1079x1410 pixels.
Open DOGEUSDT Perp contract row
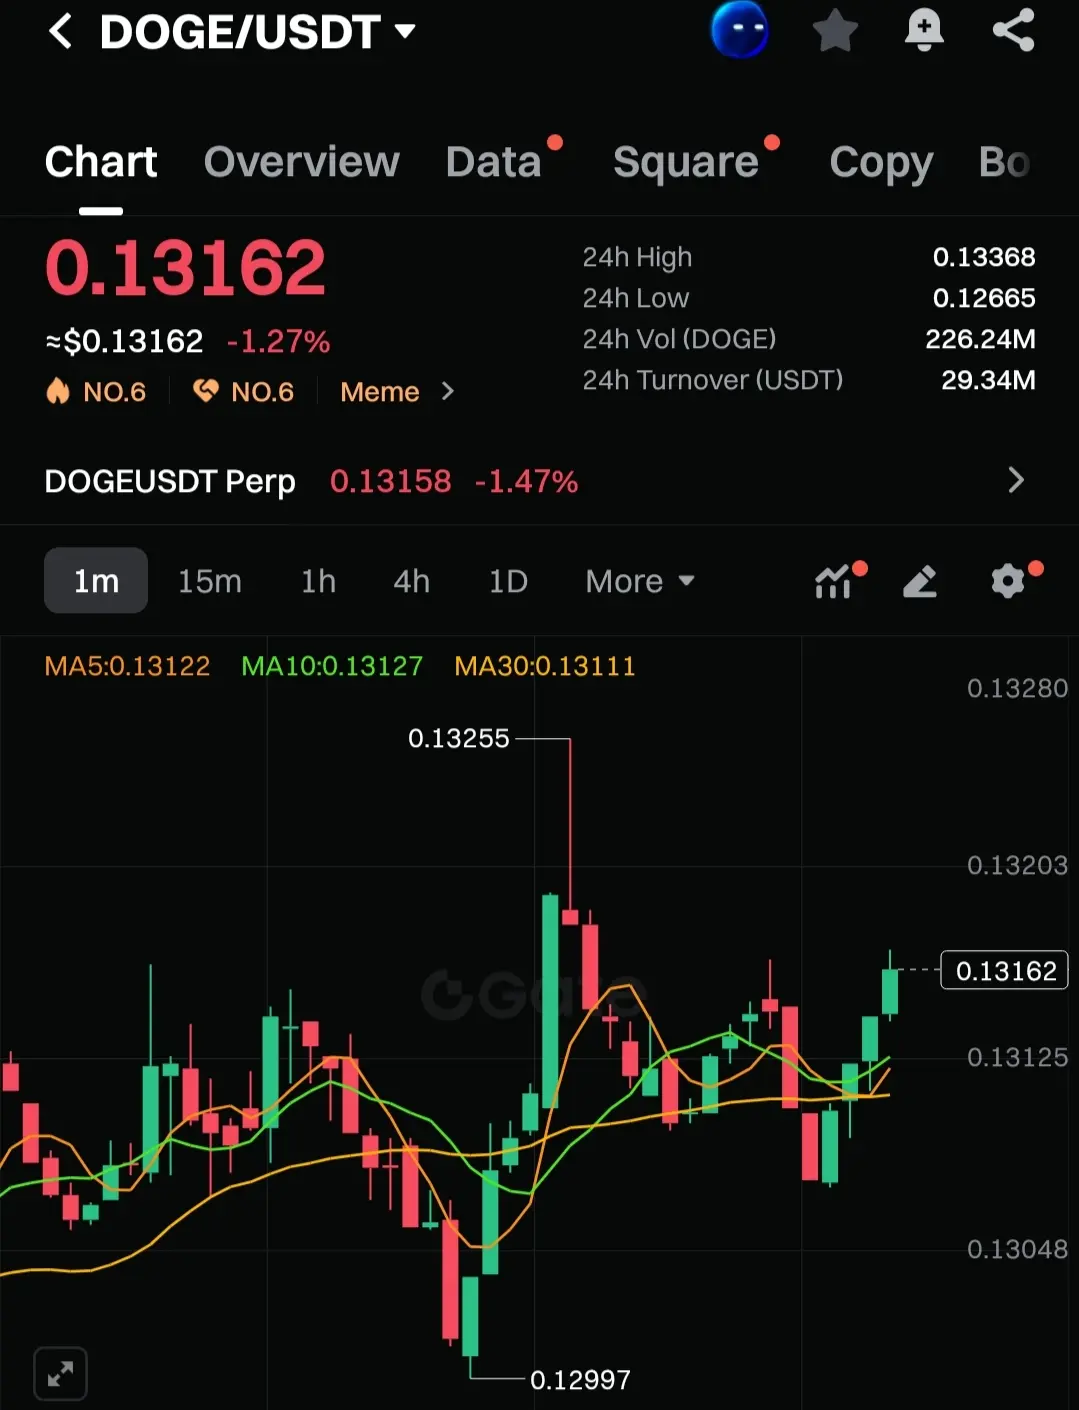[539, 481]
